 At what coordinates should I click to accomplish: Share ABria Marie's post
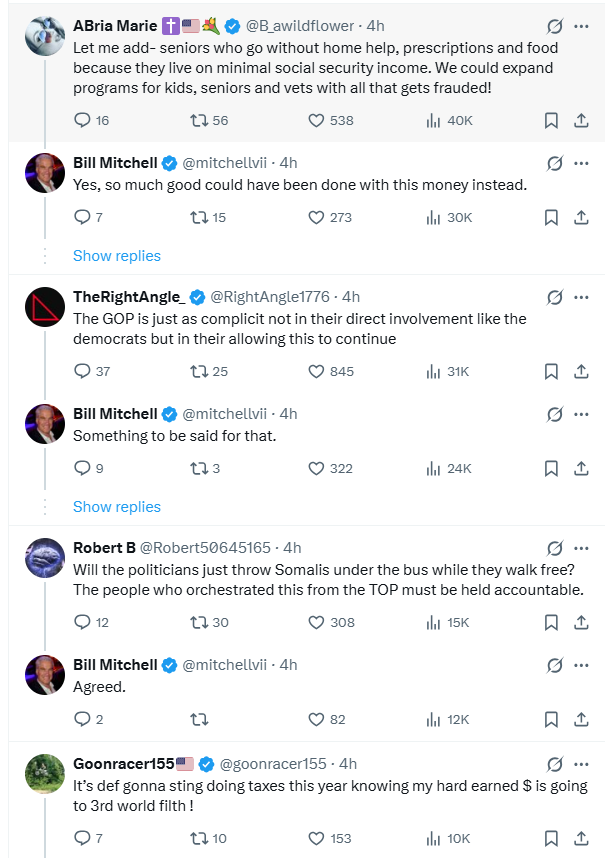[581, 121]
